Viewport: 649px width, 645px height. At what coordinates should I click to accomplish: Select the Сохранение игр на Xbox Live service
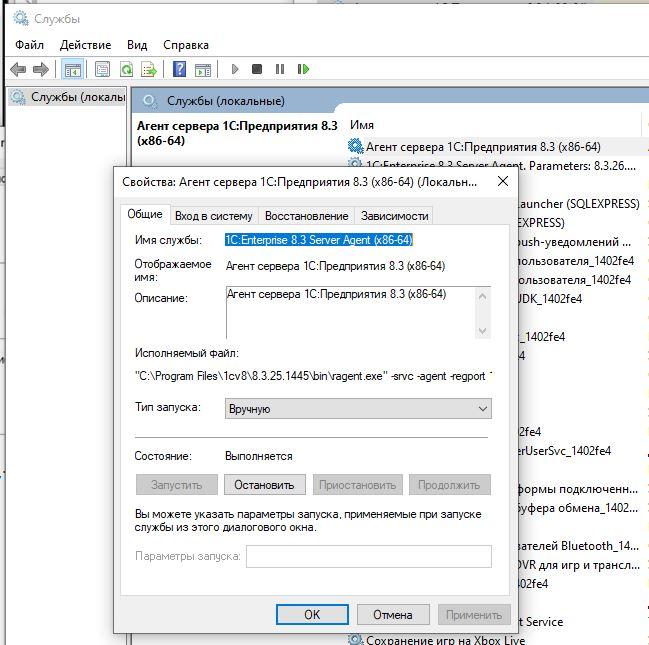pos(445,640)
